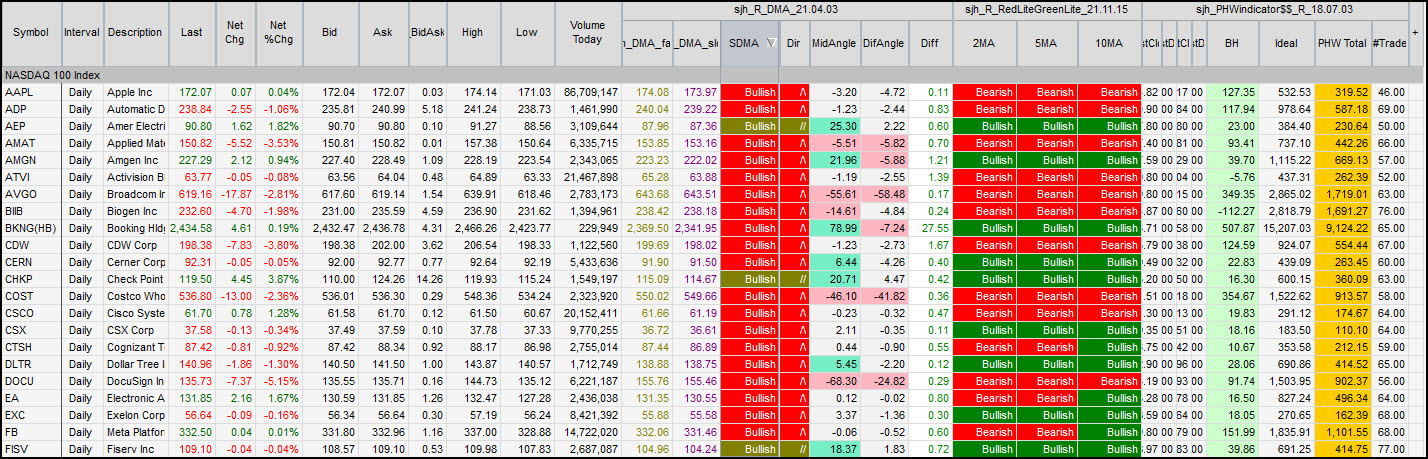
Task: Click the sort arrow in the SDMA header
Action: (771, 44)
